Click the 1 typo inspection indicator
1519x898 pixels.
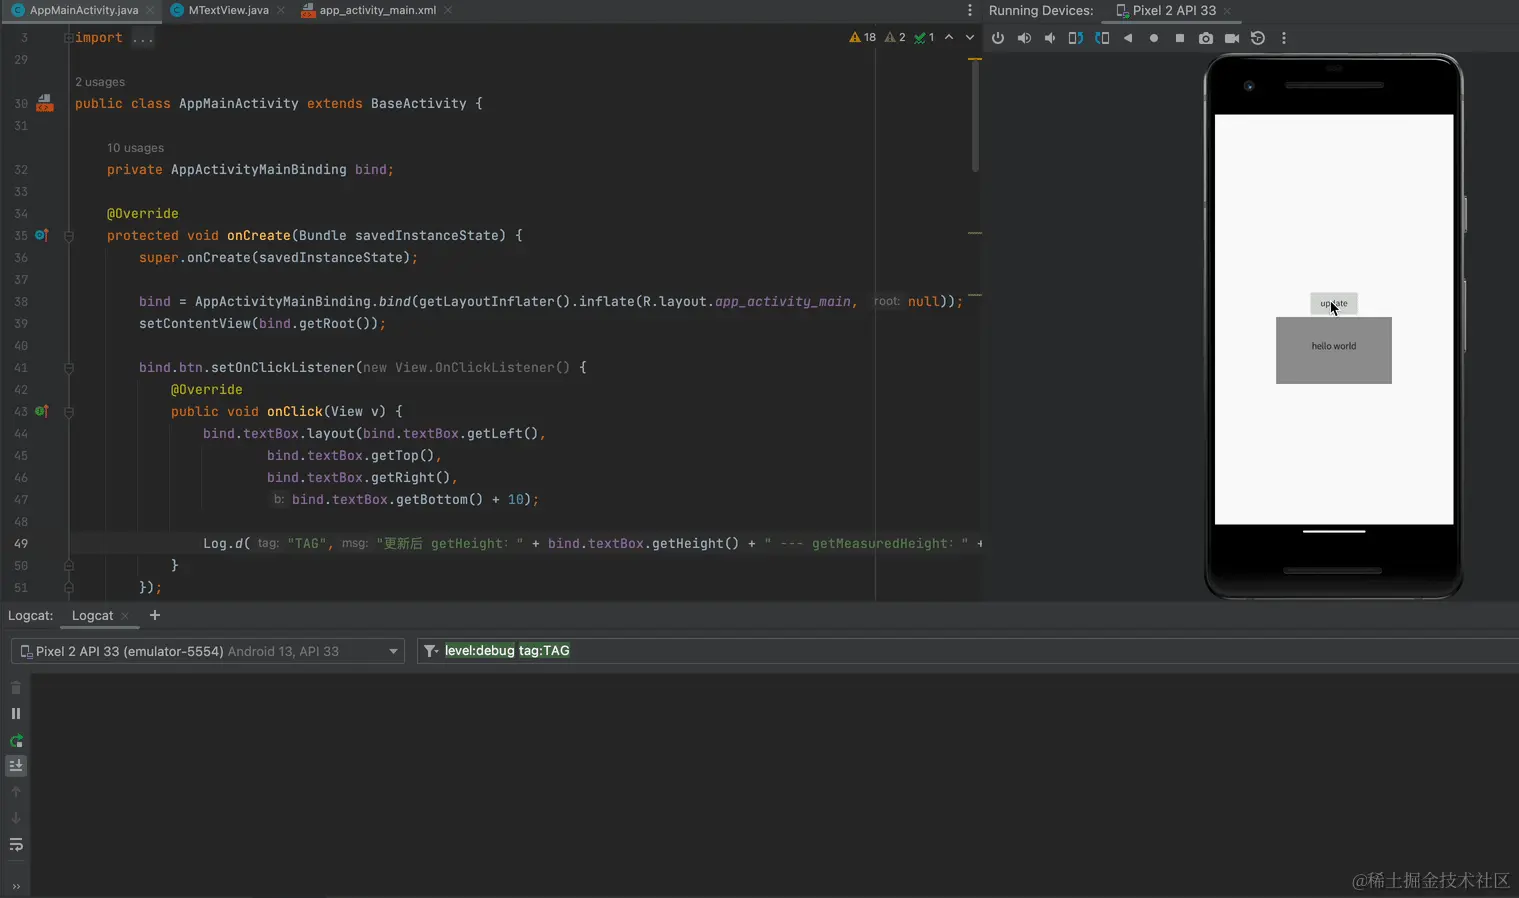pos(924,38)
